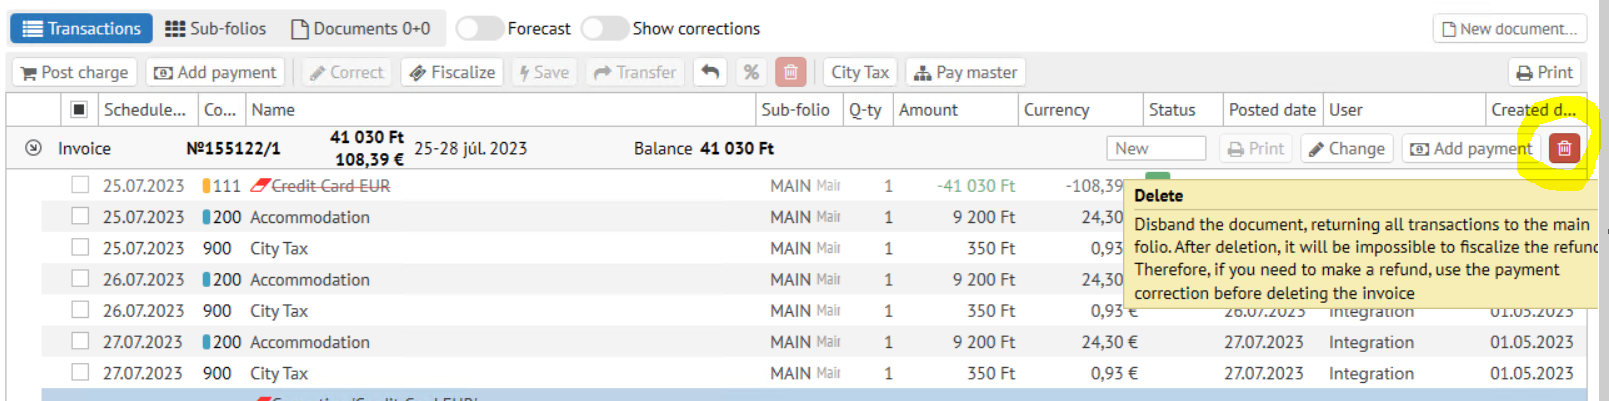Click the -41 030 Ft amount

pyautogui.click(x=975, y=186)
